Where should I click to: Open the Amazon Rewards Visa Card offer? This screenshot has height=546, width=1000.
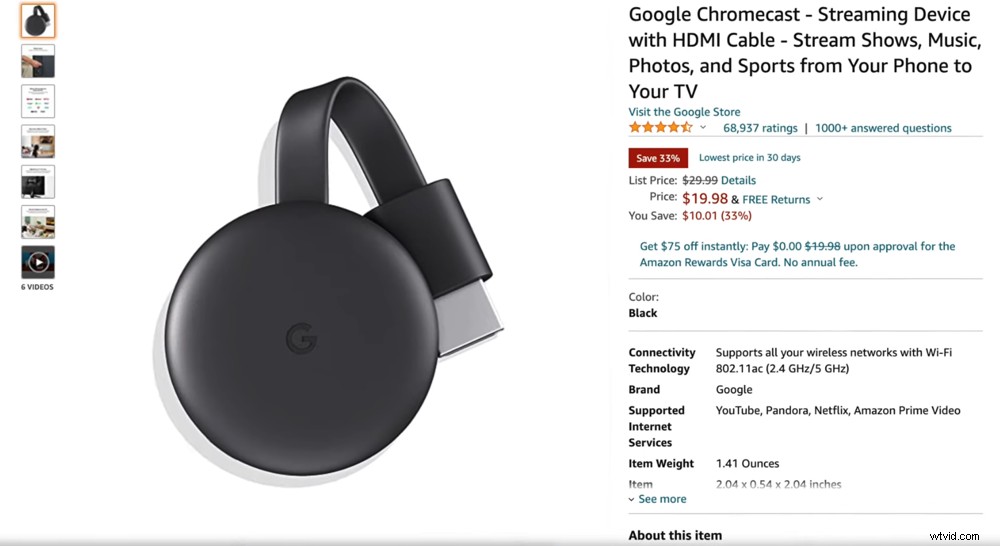[797, 254]
